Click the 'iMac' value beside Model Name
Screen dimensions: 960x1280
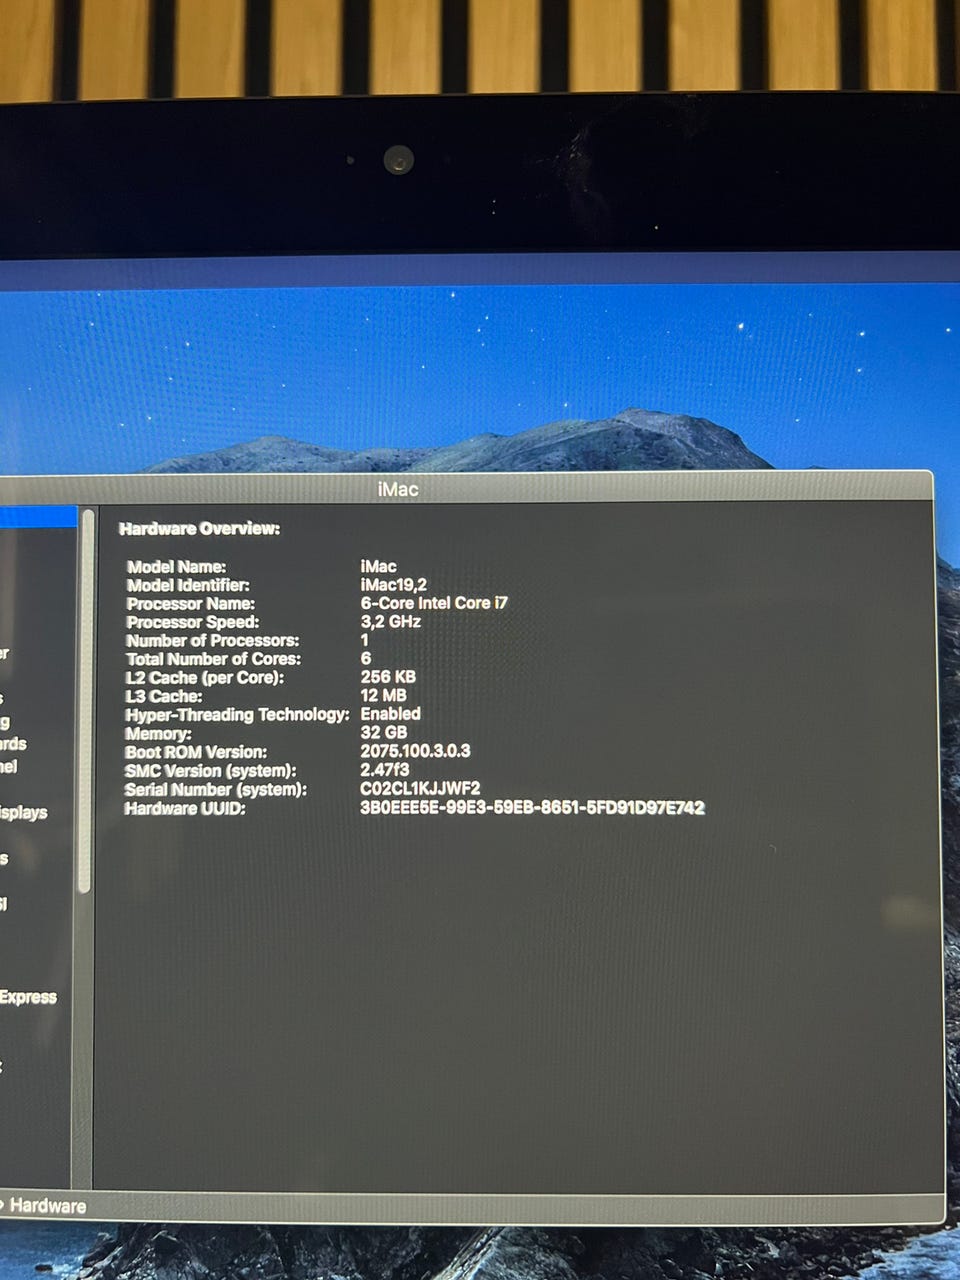click(x=378, y=566)
